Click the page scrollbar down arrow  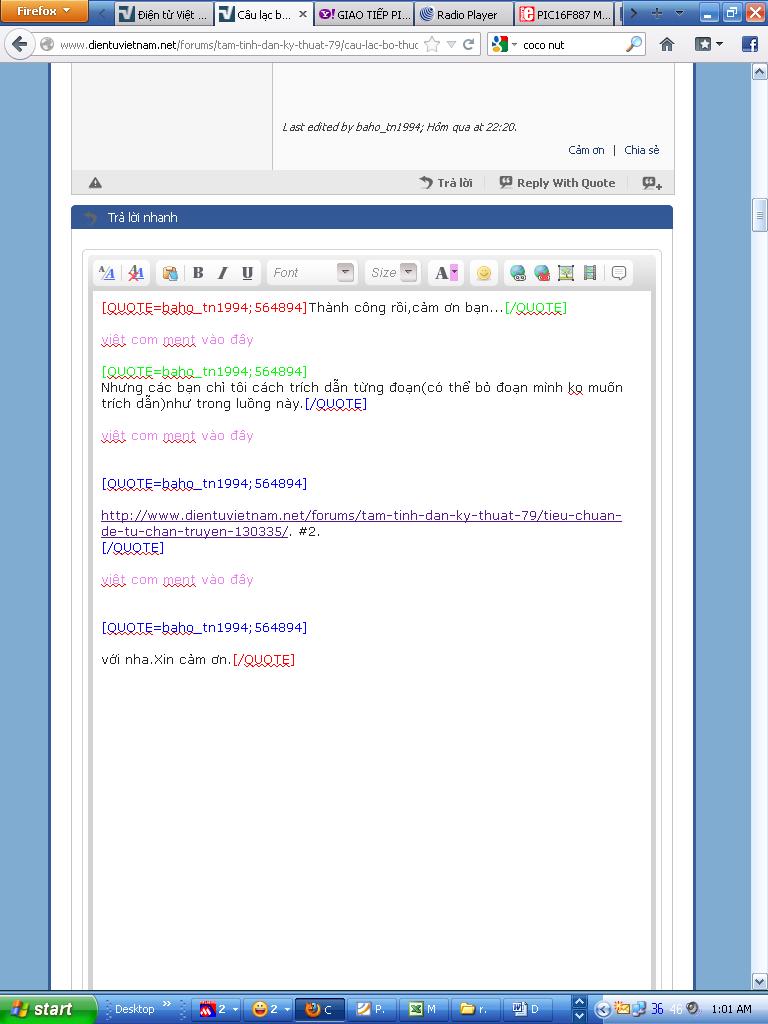tap(760, 982)
